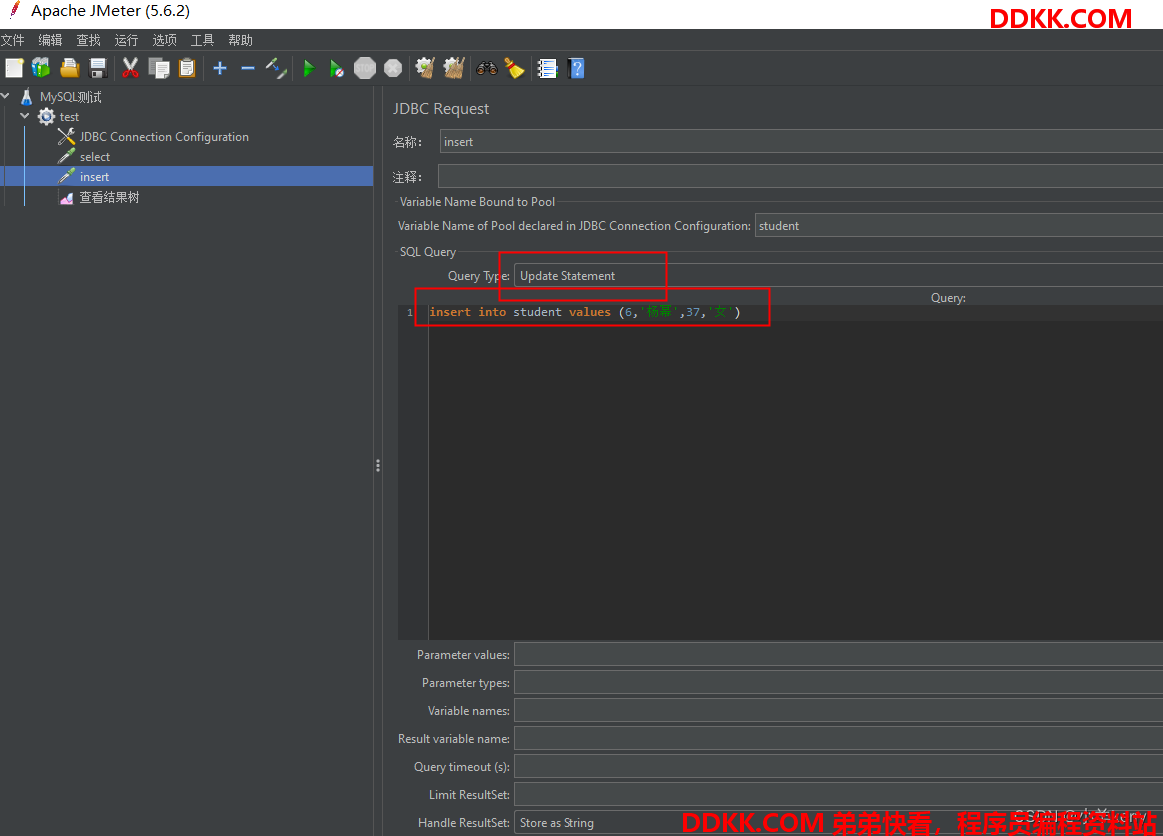Stop the running test via toolbar

click(x=365, y=68)
